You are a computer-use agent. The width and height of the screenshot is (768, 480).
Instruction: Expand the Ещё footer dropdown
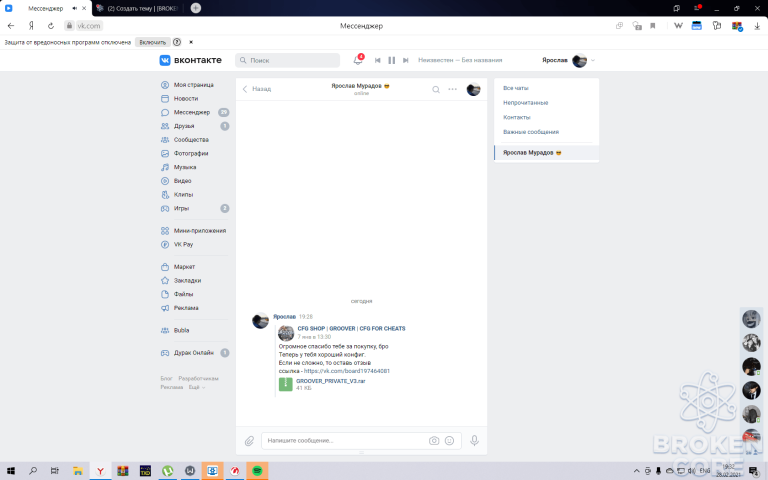point(196,387)
